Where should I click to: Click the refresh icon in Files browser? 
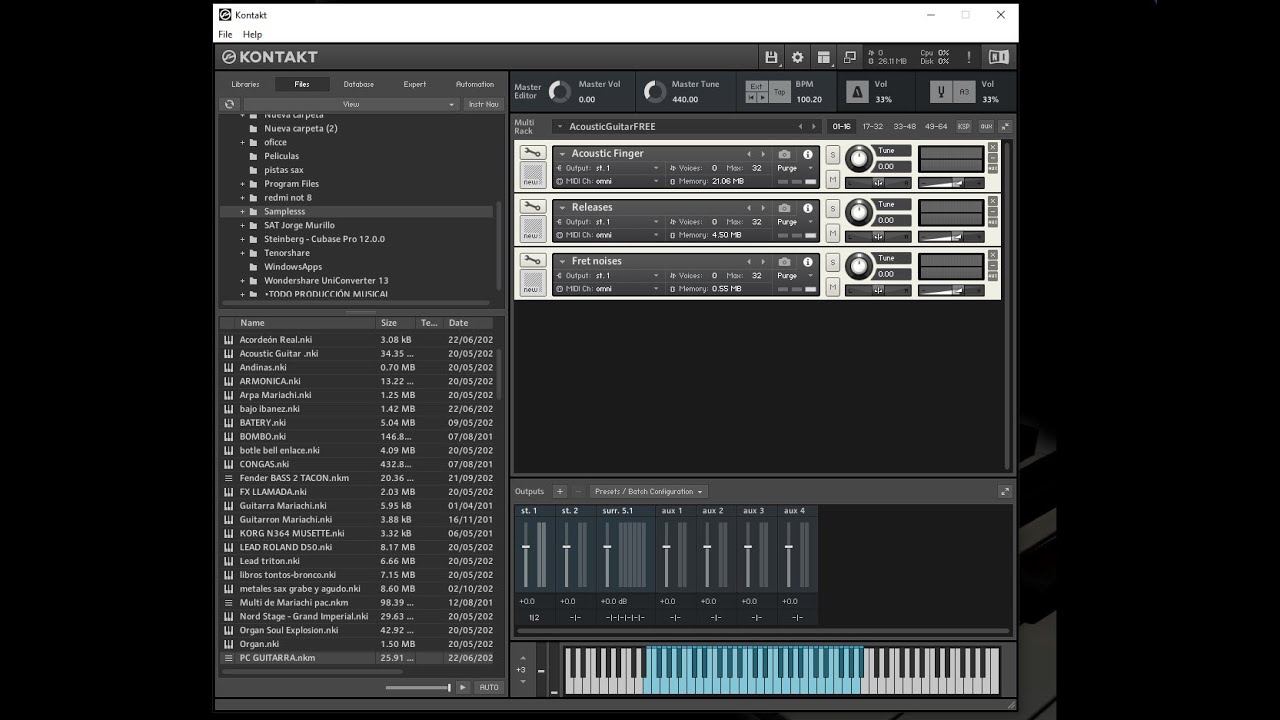point(230,104)
